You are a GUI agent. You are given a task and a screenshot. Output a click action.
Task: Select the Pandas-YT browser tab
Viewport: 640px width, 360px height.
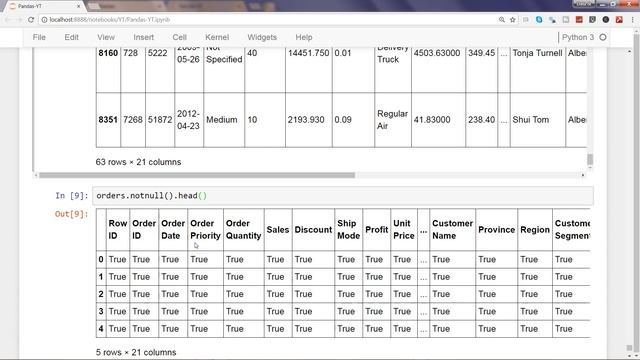click(x=43, y=6)
